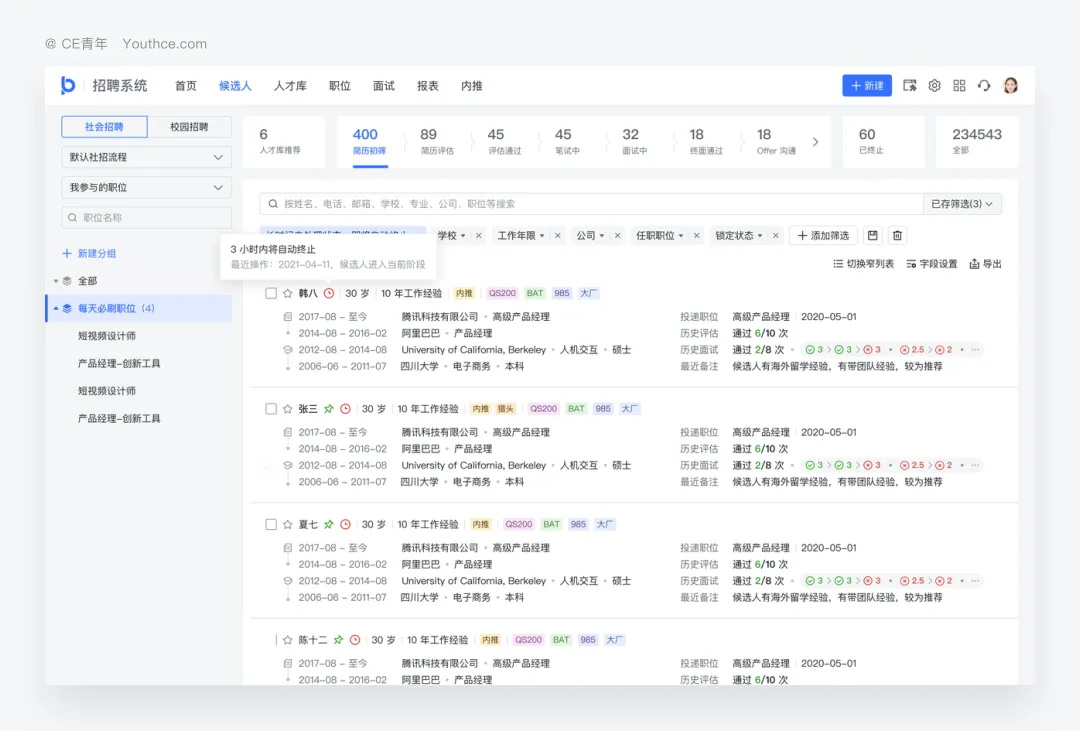Screen dimensions: 1080x731
Task: Select the checkbox for candidate 张三
Action: pyautogui.click(x=271, y=409)
